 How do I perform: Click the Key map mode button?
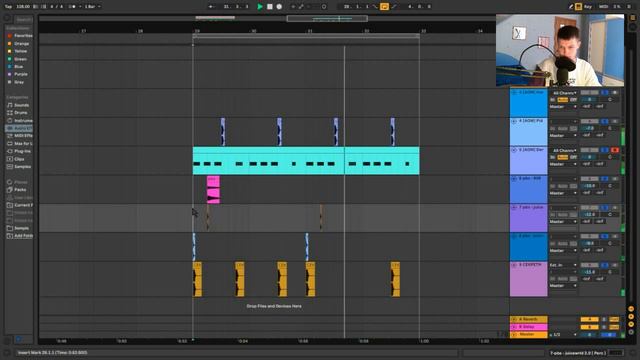pyautogui.click(x=588, y=7)
